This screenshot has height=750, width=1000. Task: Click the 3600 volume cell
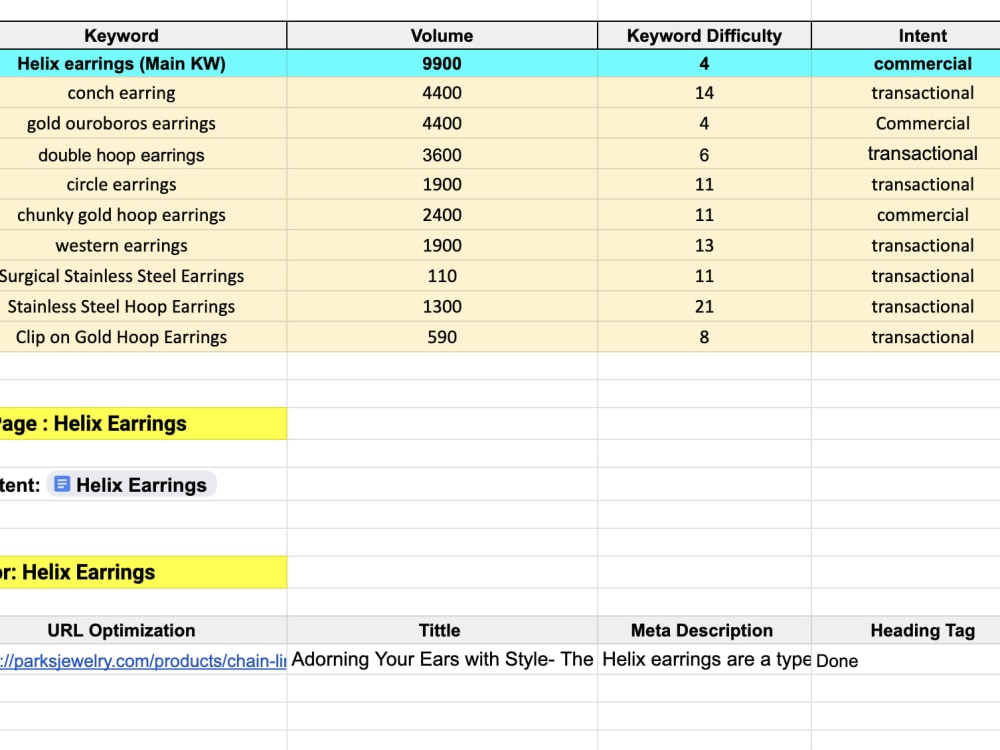tap(442, 155)
